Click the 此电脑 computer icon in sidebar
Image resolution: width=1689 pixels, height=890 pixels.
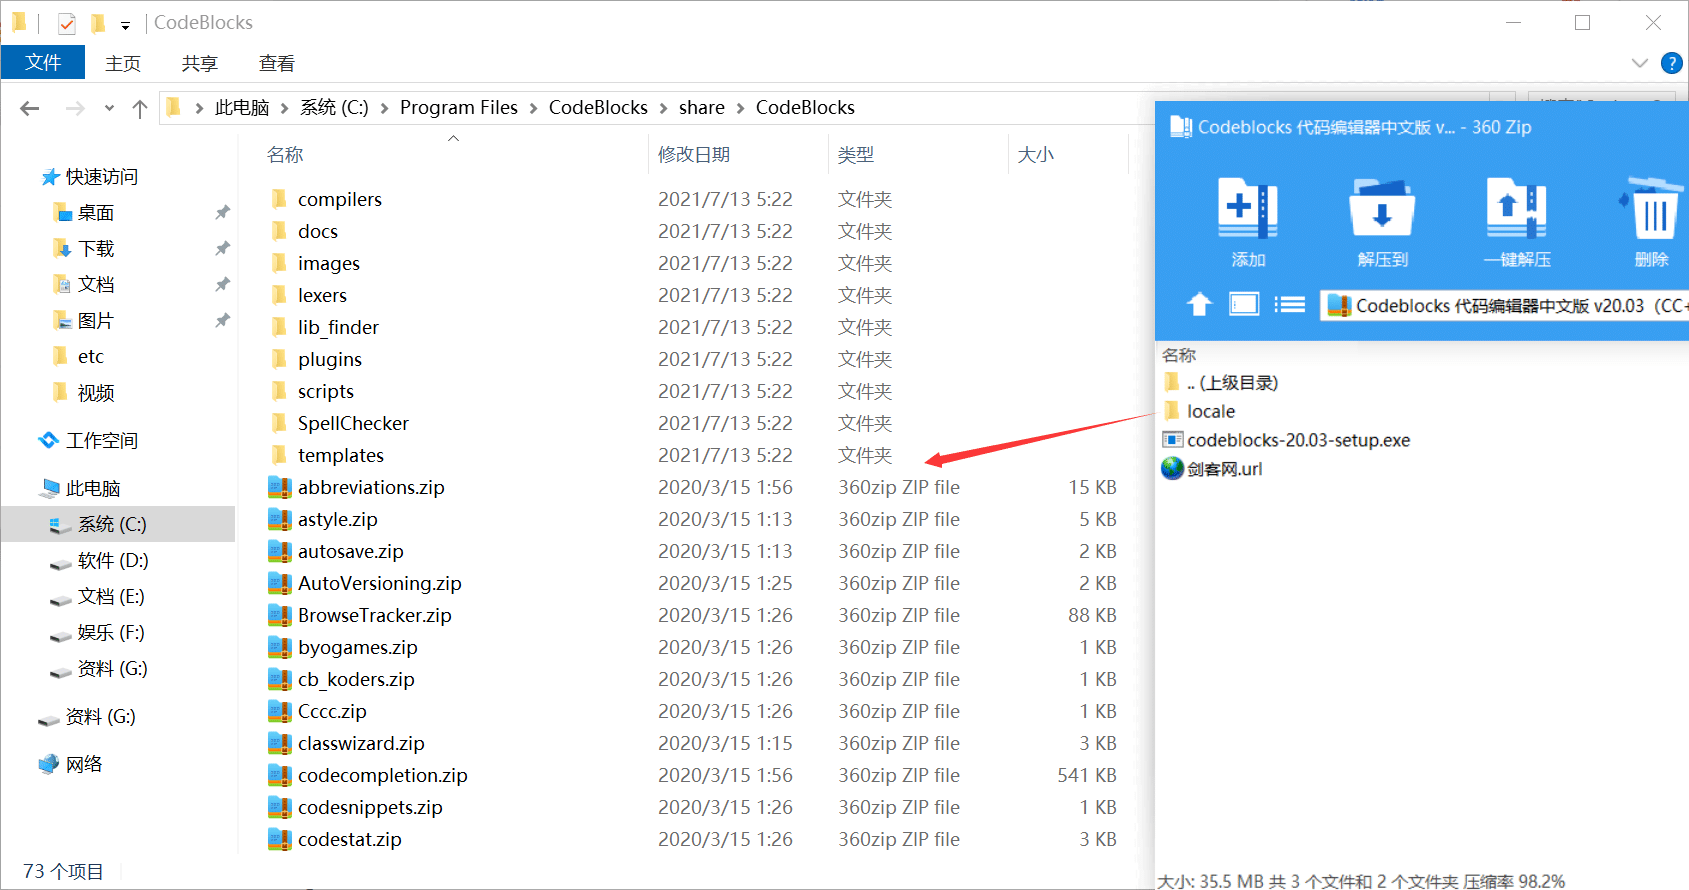coord(49,488)
